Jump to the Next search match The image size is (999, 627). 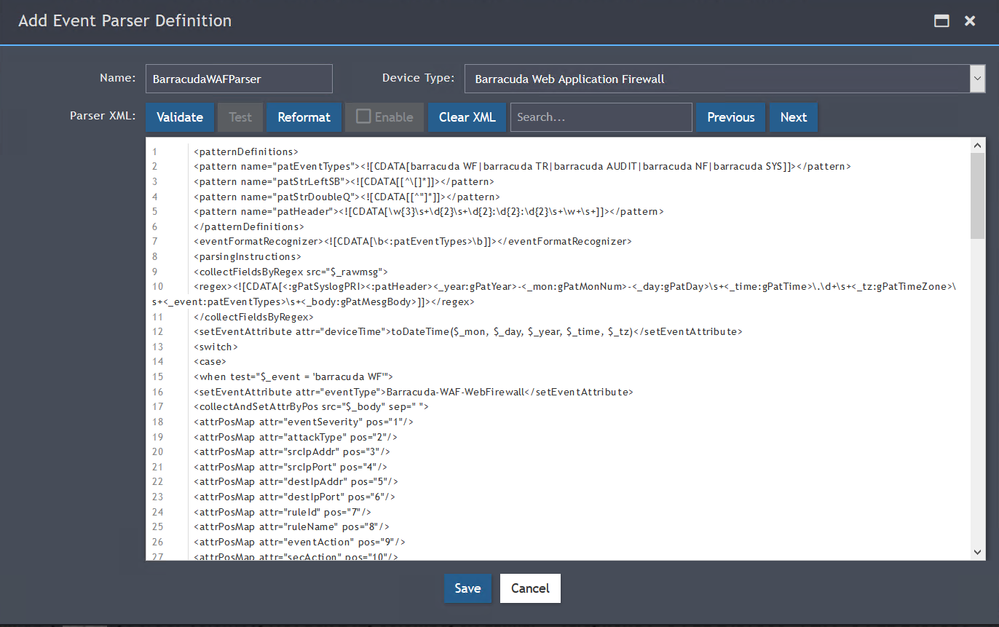[793, 117]
